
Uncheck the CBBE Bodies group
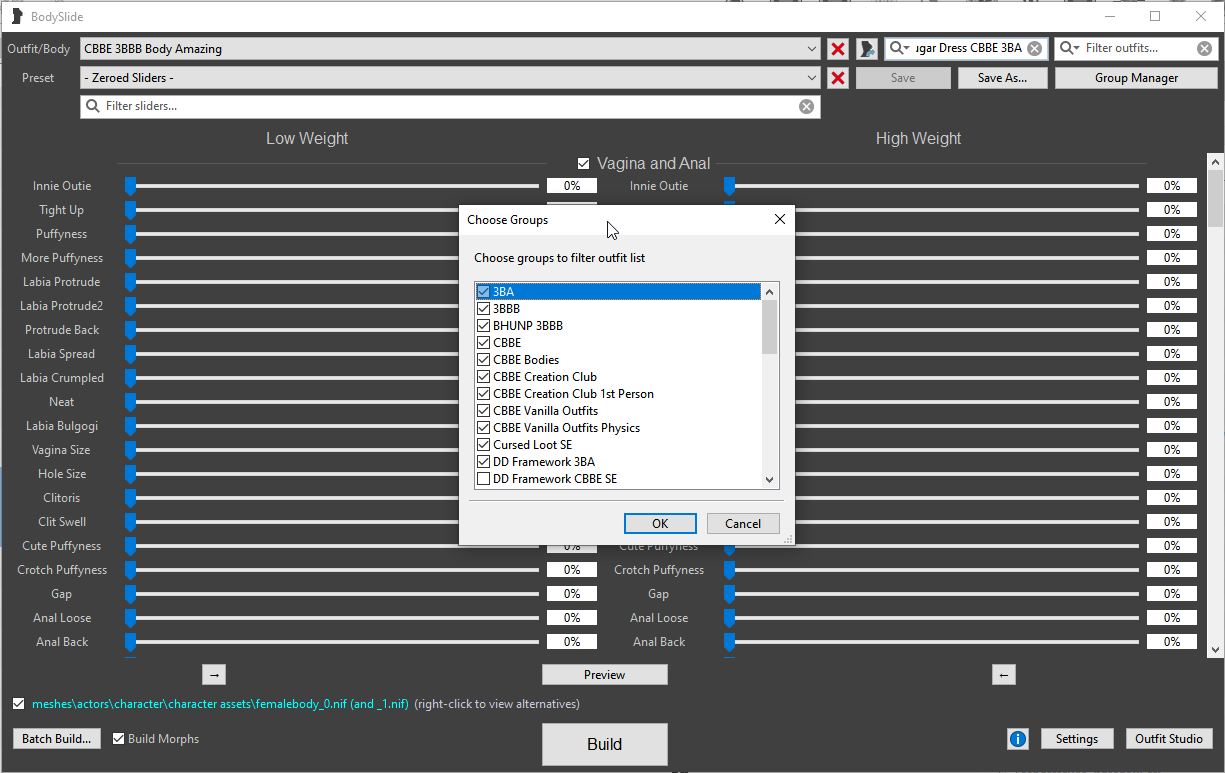pos(484,360)
